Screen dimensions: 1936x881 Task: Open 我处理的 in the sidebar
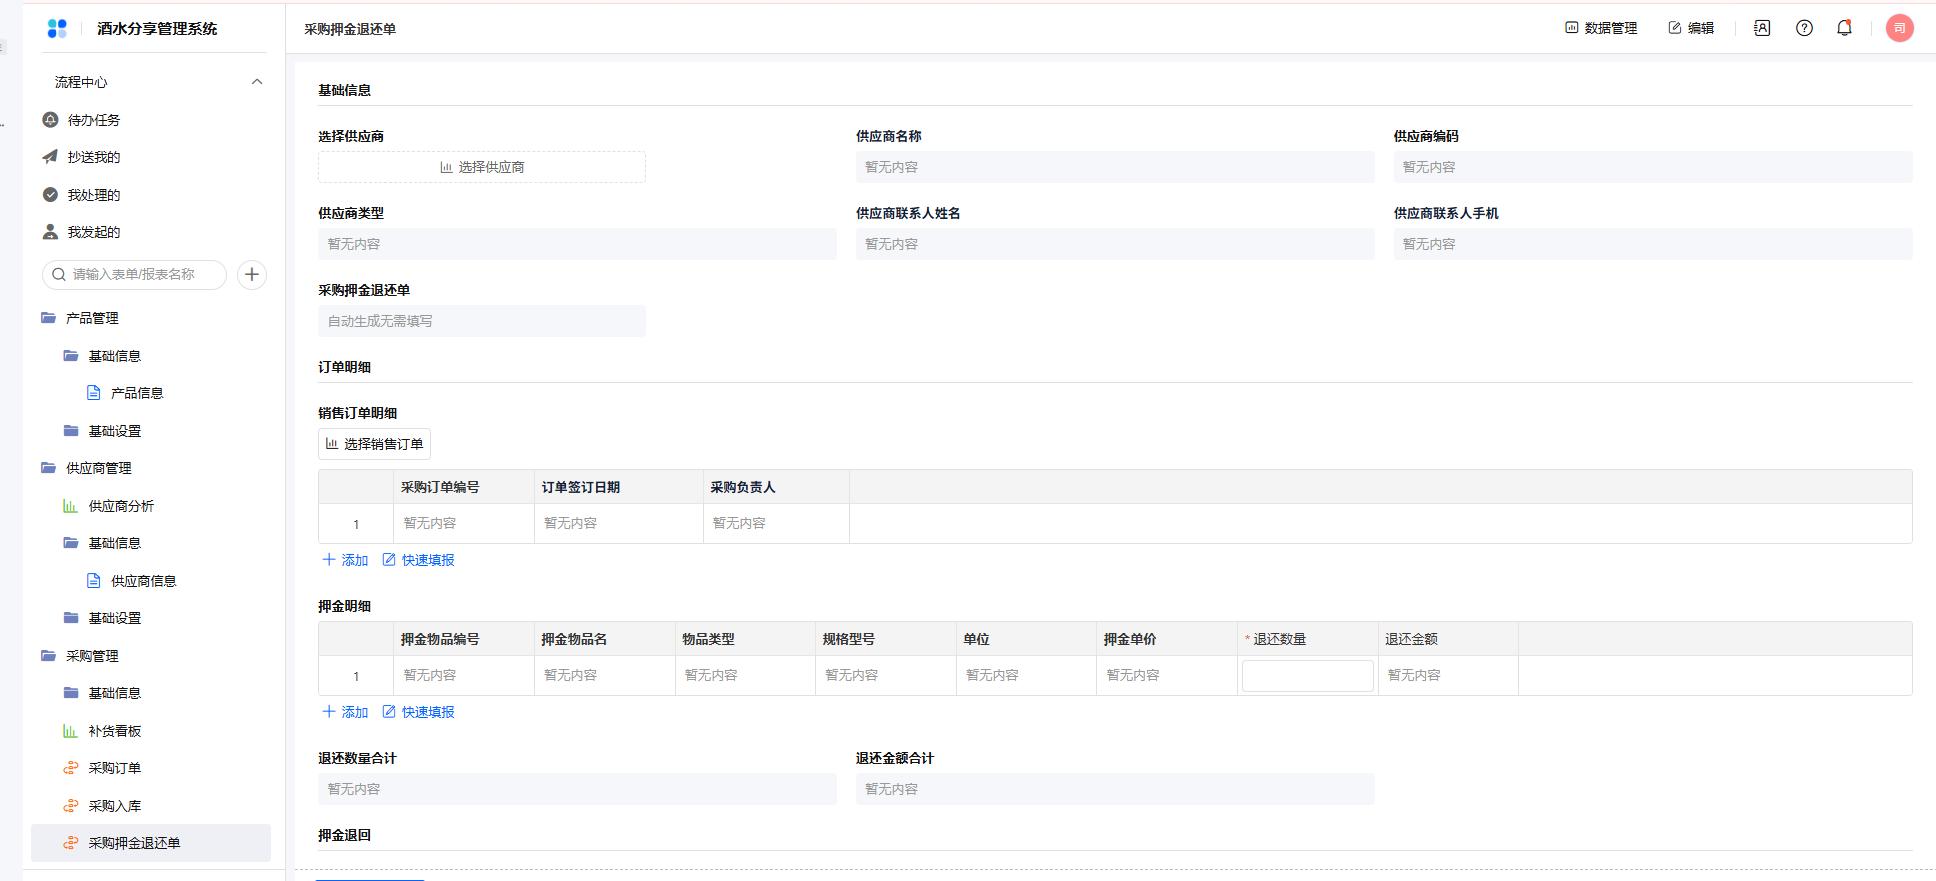(x=151, y=195)
